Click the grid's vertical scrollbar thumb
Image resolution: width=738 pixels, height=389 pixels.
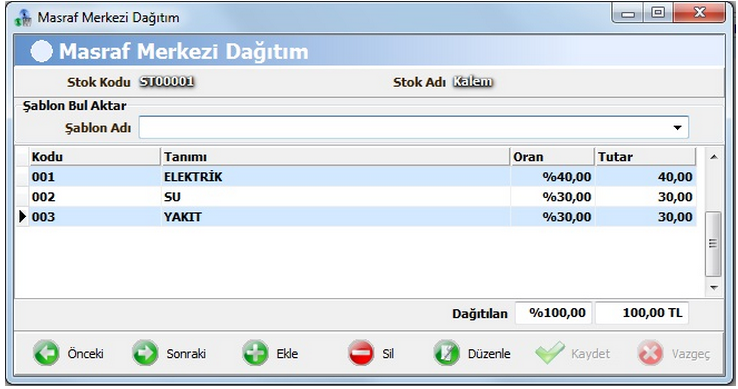[x=713, y=243]
